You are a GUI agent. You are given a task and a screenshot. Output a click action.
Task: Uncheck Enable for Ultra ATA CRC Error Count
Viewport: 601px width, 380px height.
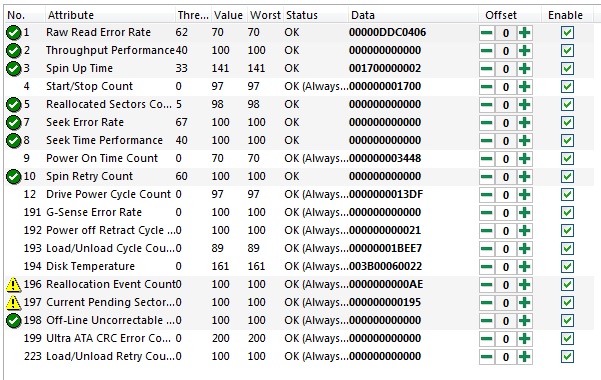(567, 339)
